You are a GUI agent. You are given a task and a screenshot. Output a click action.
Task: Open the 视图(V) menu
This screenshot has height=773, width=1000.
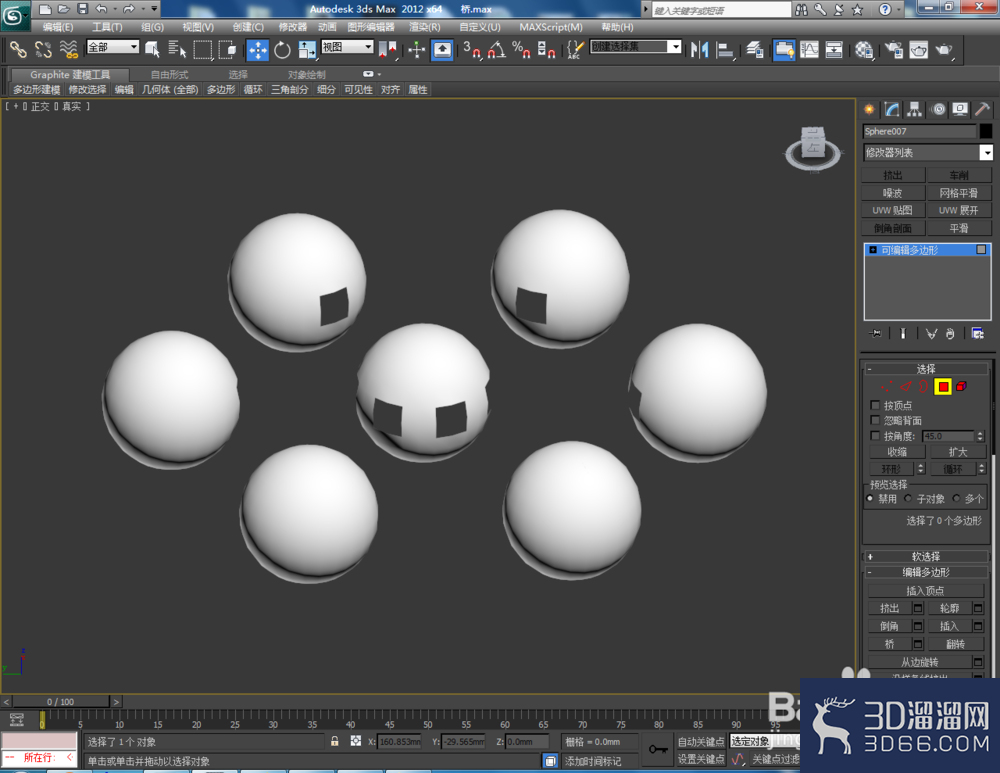(198, 27)
